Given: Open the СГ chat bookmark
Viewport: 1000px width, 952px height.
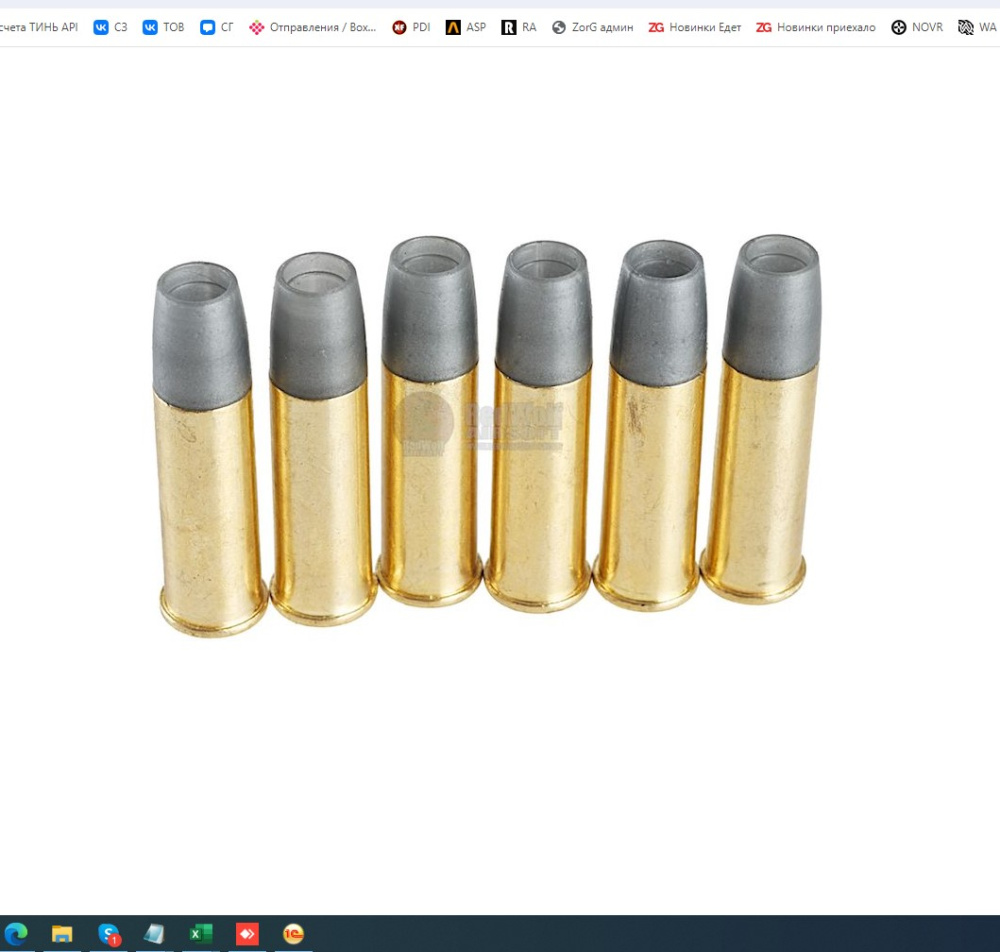Looking at the screenshot, I should pos(217,27).
